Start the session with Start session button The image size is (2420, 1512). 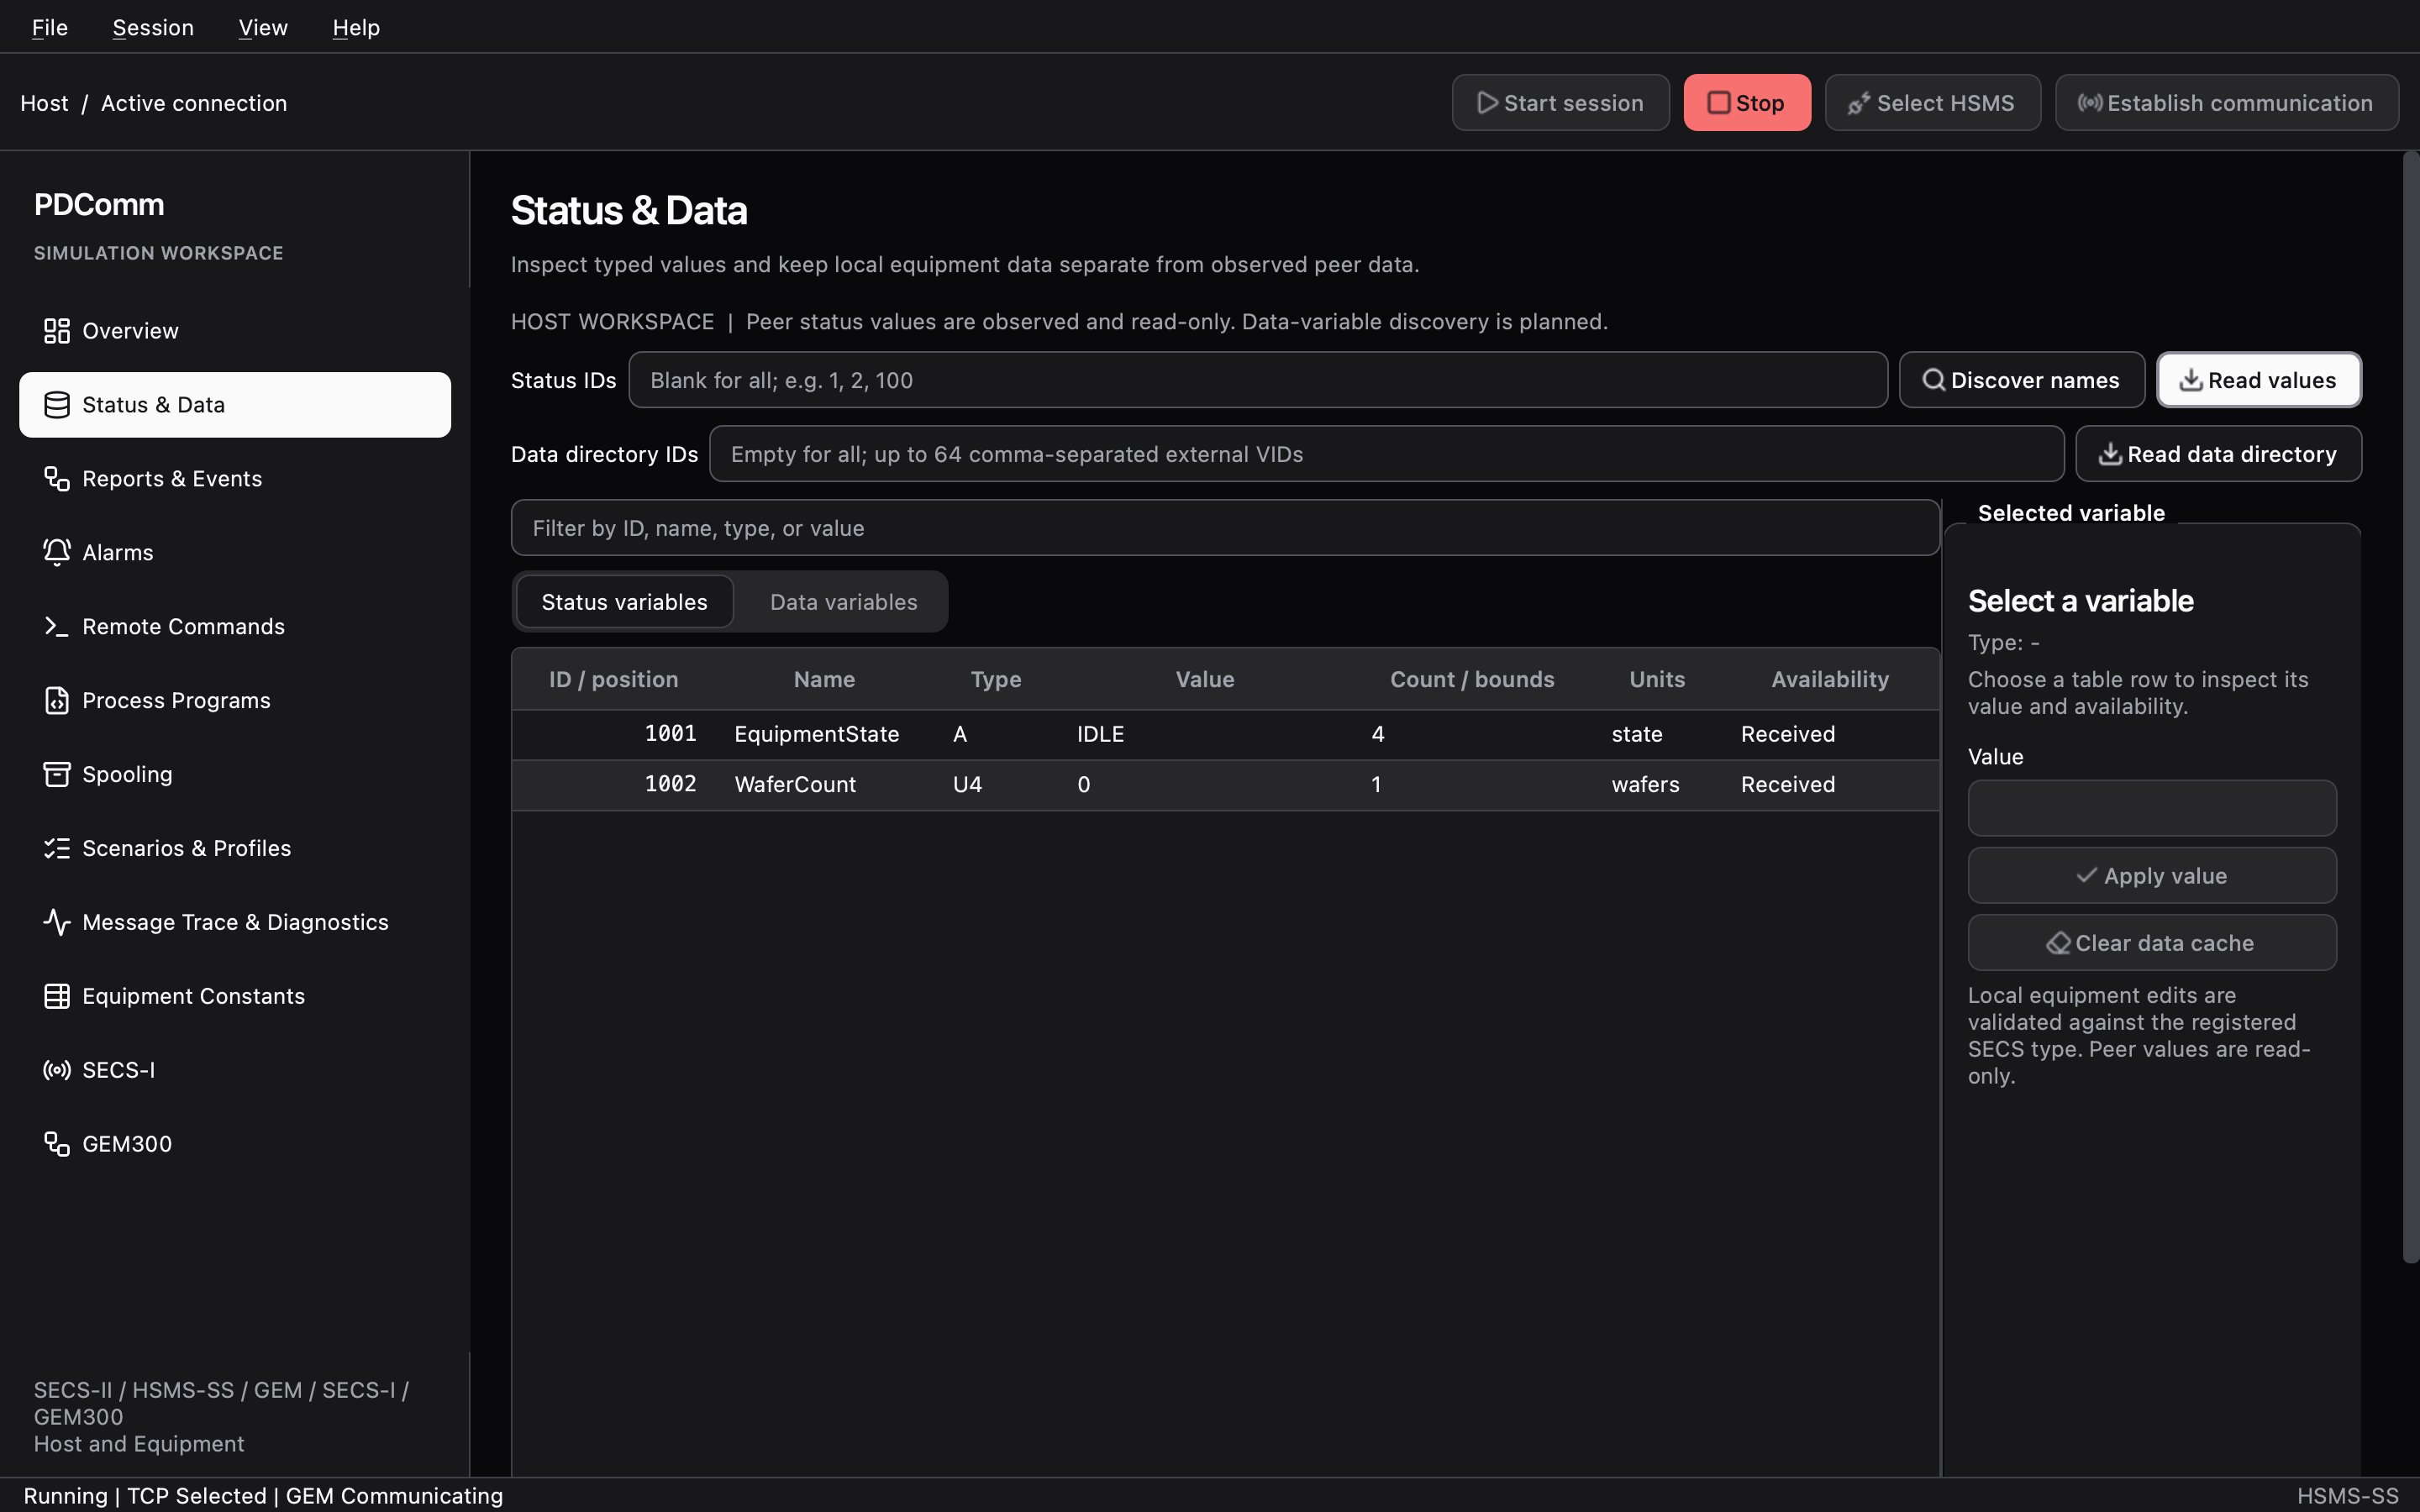tap(1560, 103)
